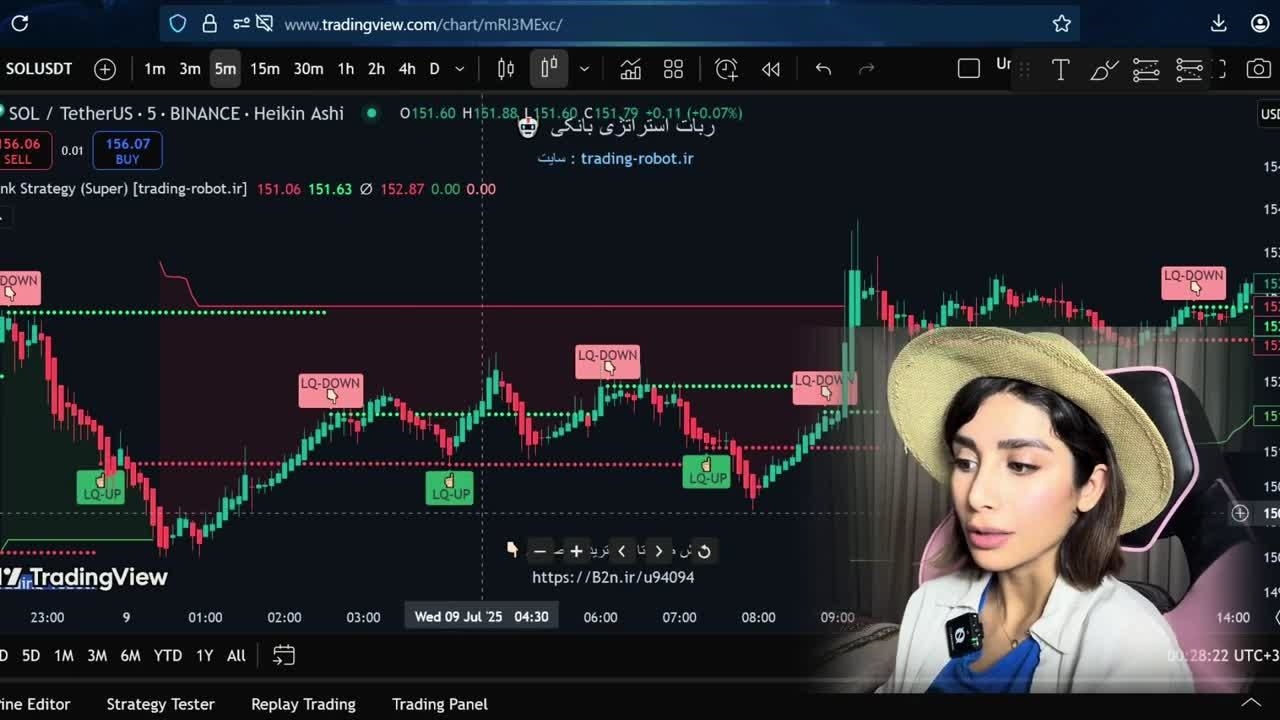Select the Text drawing tool
Image resolution: width=1280 pixels, height=720 pixels.
pos(1060,69)
